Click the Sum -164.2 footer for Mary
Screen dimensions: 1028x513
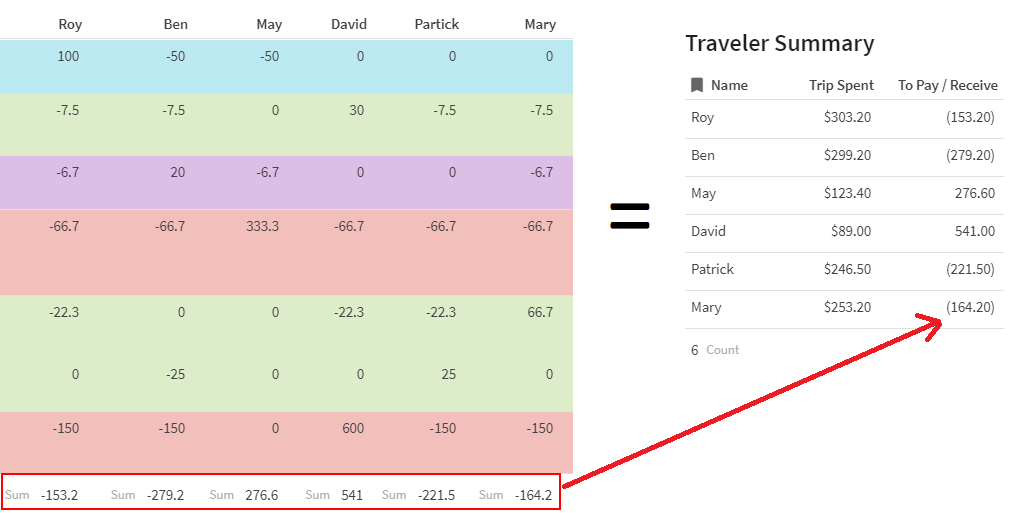(x=515, y=495)
